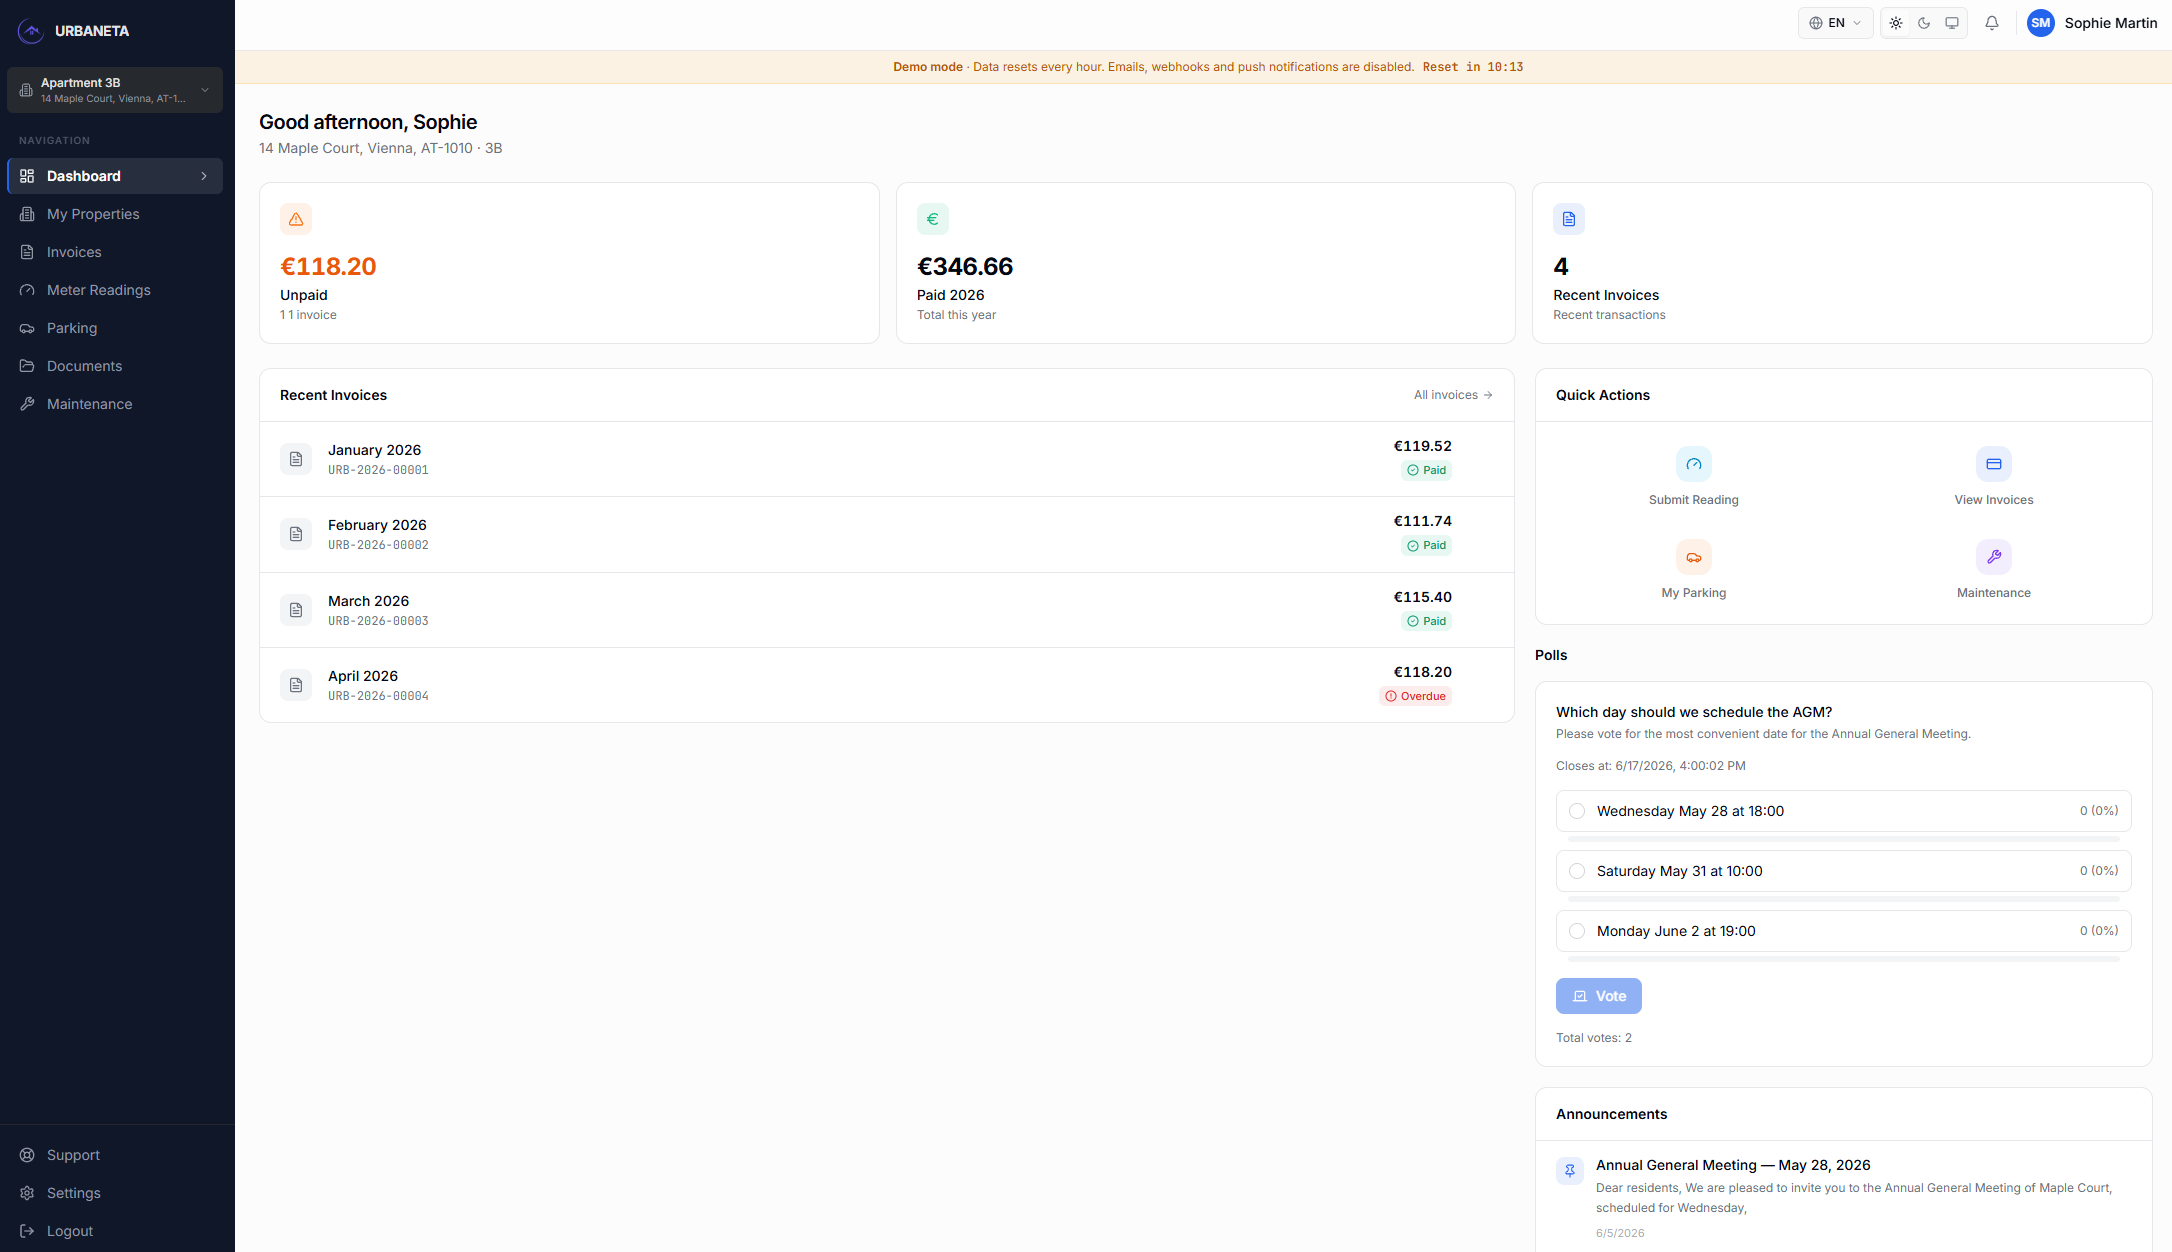Click the building icon beside Apartment 3B
Viewport: 2172px width, 1252px height.
tap(26, 90)
